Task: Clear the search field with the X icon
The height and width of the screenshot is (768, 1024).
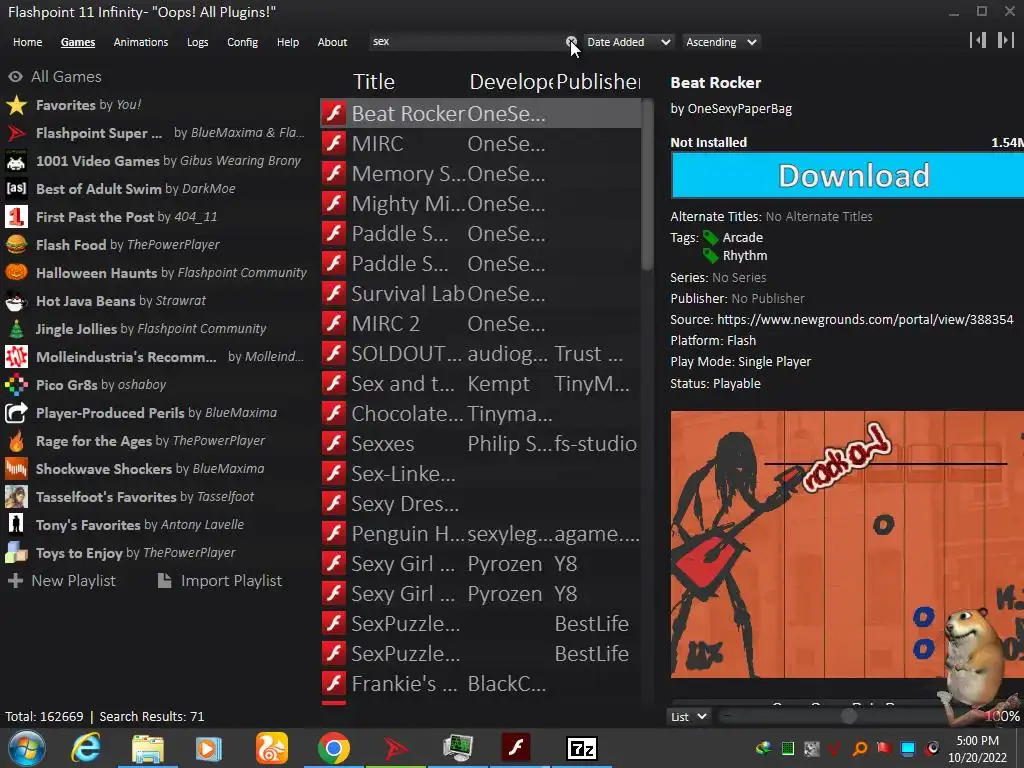Action: pyautogui.click(x=571, y=42)
